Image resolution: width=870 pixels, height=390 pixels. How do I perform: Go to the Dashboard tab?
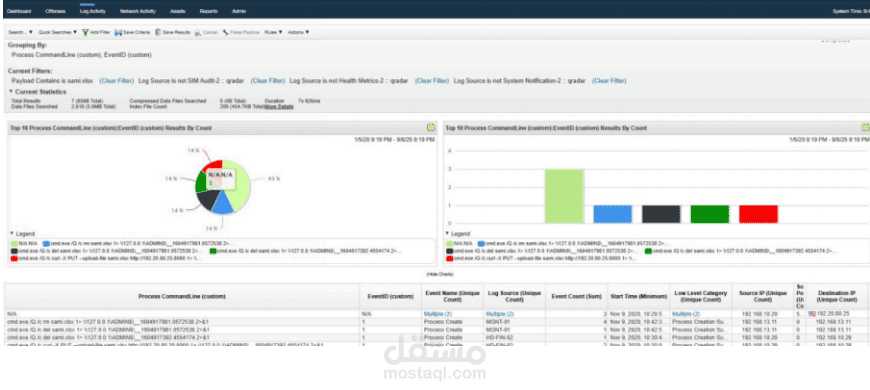point(19,11)
